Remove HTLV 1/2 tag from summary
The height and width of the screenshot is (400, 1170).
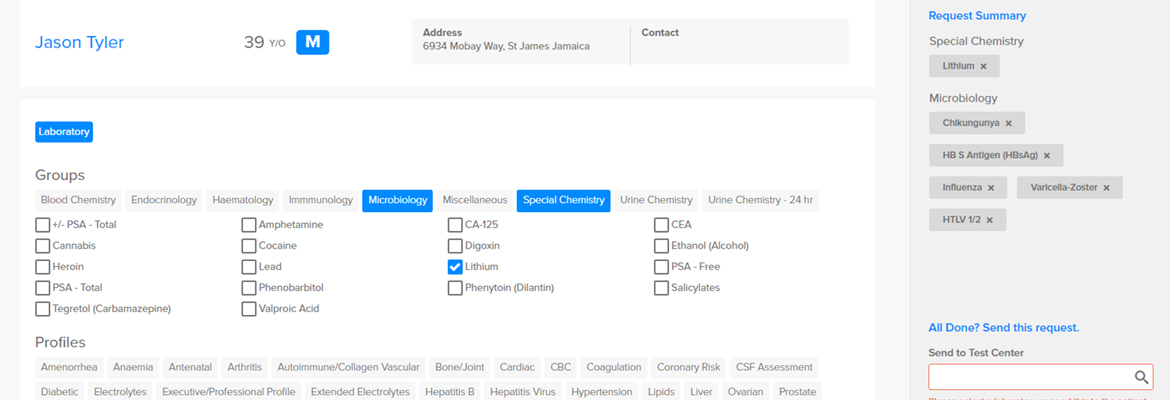pyautogui.click(x=989, y=220)
